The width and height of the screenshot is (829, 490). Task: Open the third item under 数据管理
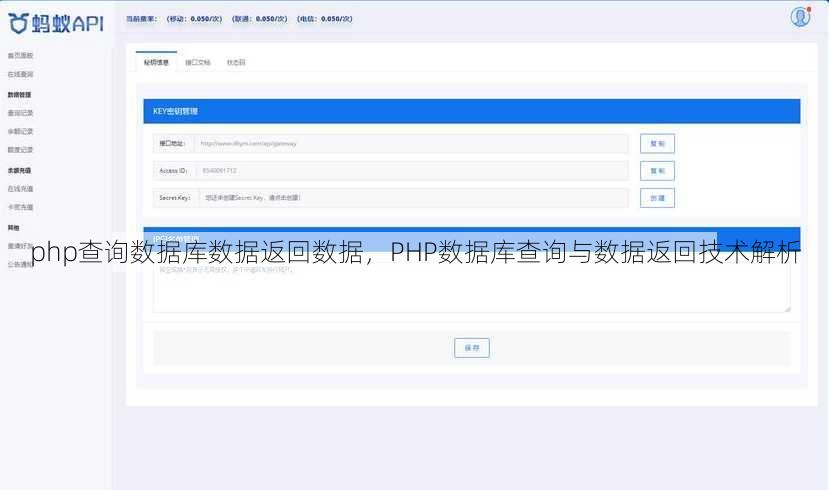coord(21,150)
